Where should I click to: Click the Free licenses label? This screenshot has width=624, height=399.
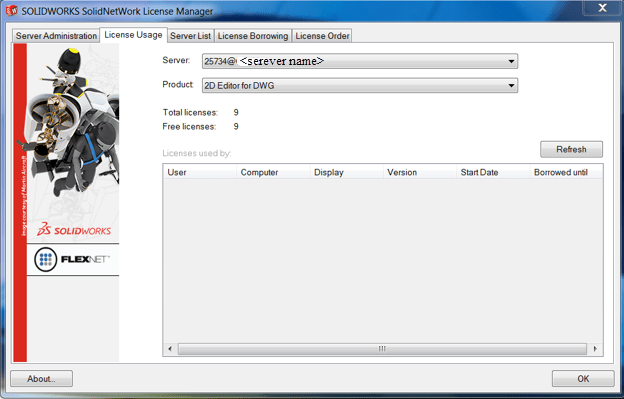click(189, 127)
